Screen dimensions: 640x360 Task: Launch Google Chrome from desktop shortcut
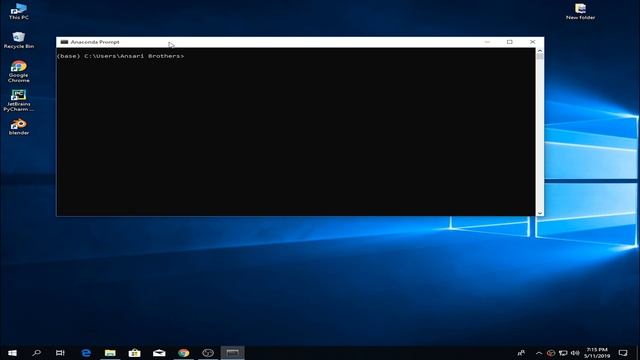18,71
